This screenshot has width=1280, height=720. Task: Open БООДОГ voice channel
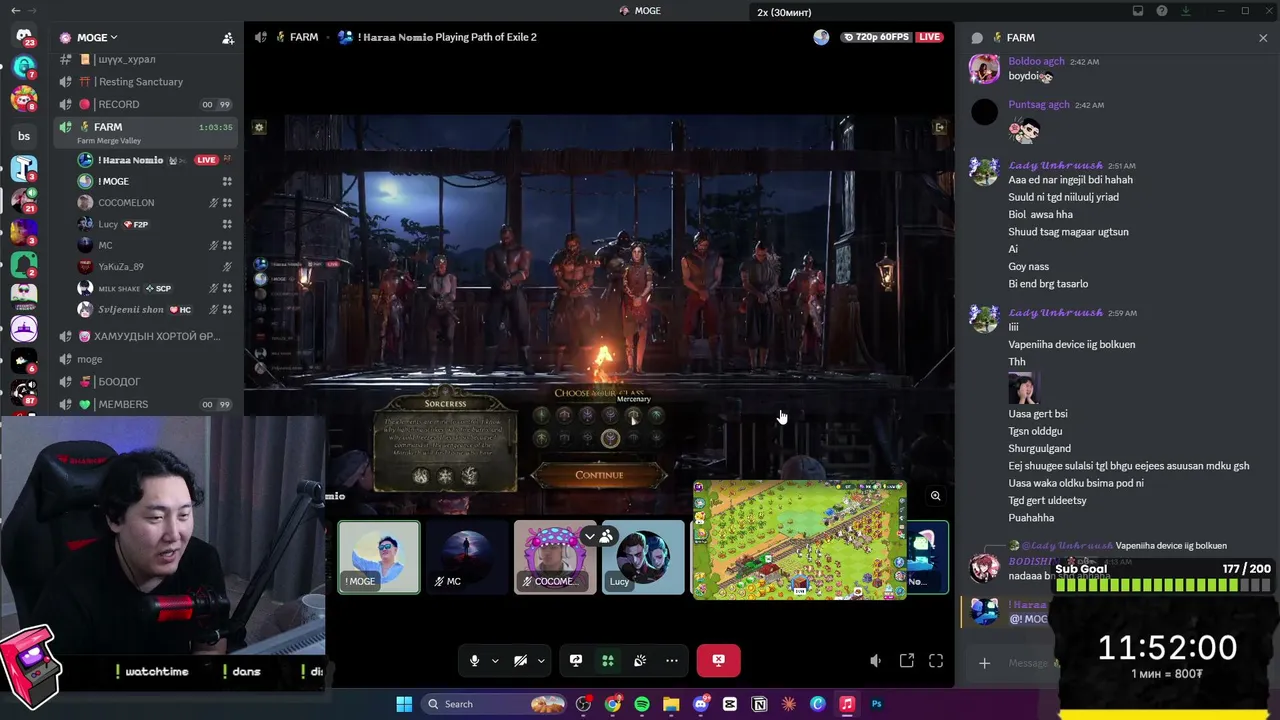click(143, 382)
